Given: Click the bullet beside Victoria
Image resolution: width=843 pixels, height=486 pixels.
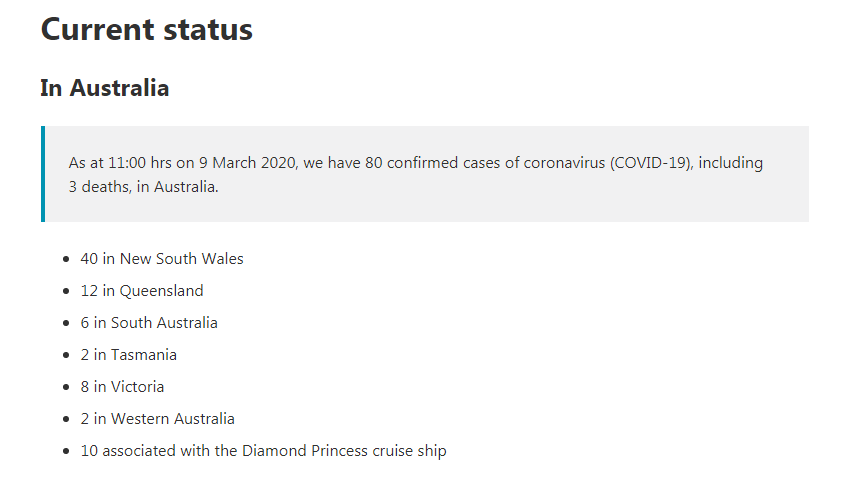Looking at the screenshot, I should point(66,387).
